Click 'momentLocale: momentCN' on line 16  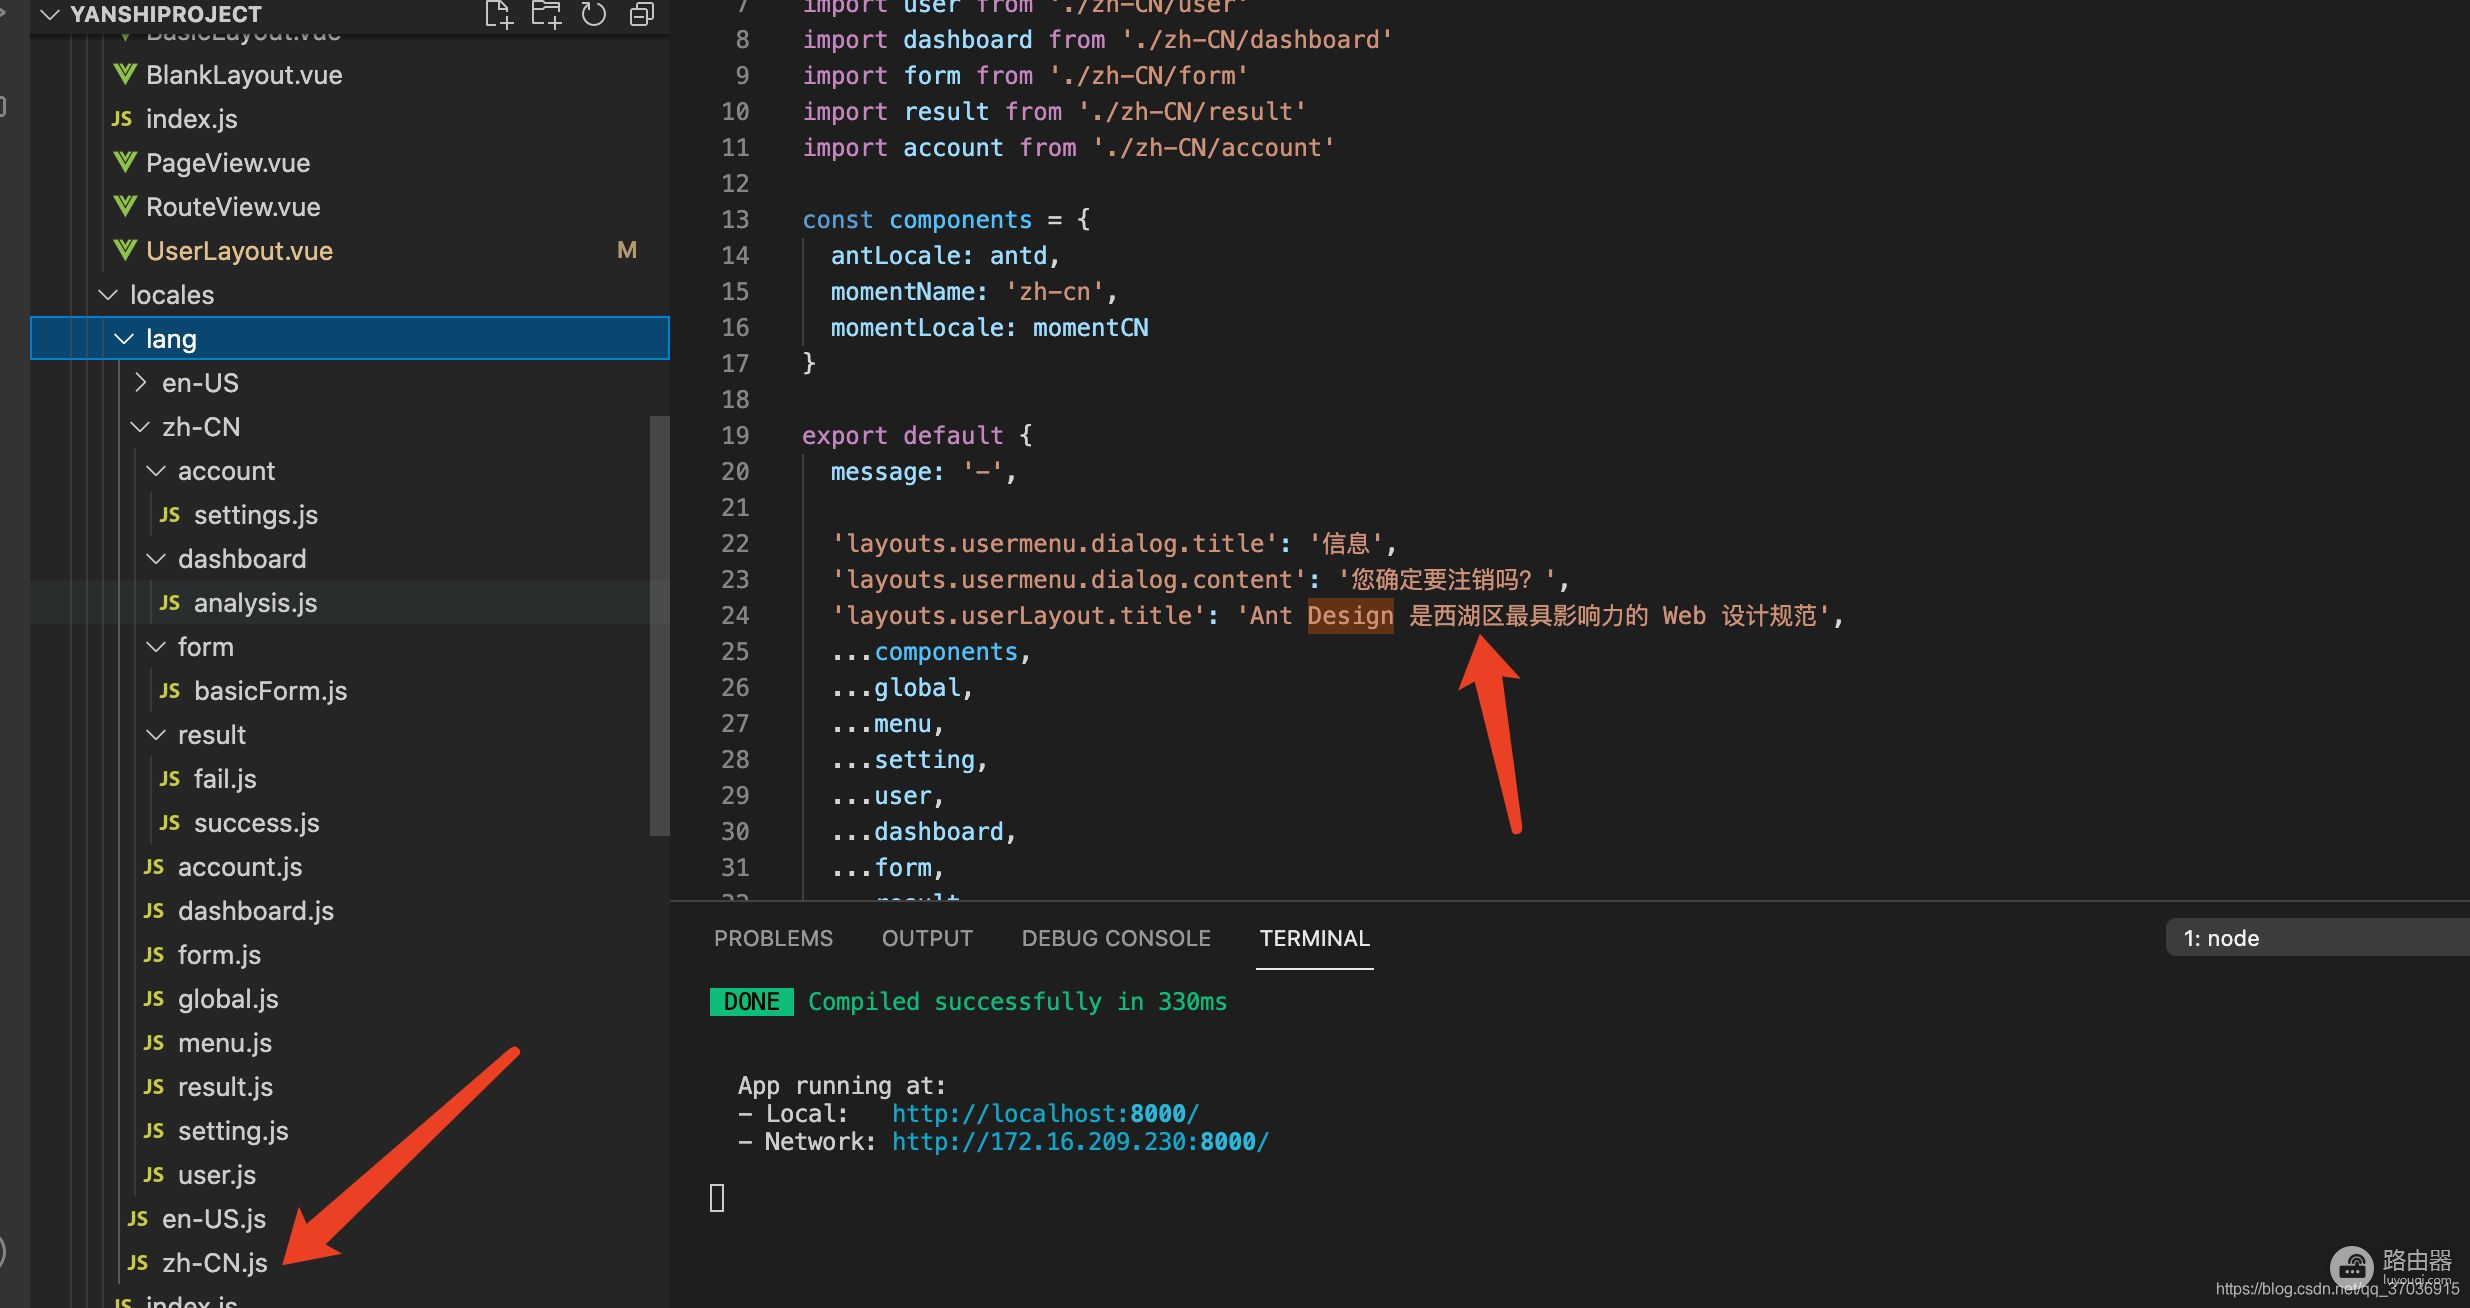[989, 327]
